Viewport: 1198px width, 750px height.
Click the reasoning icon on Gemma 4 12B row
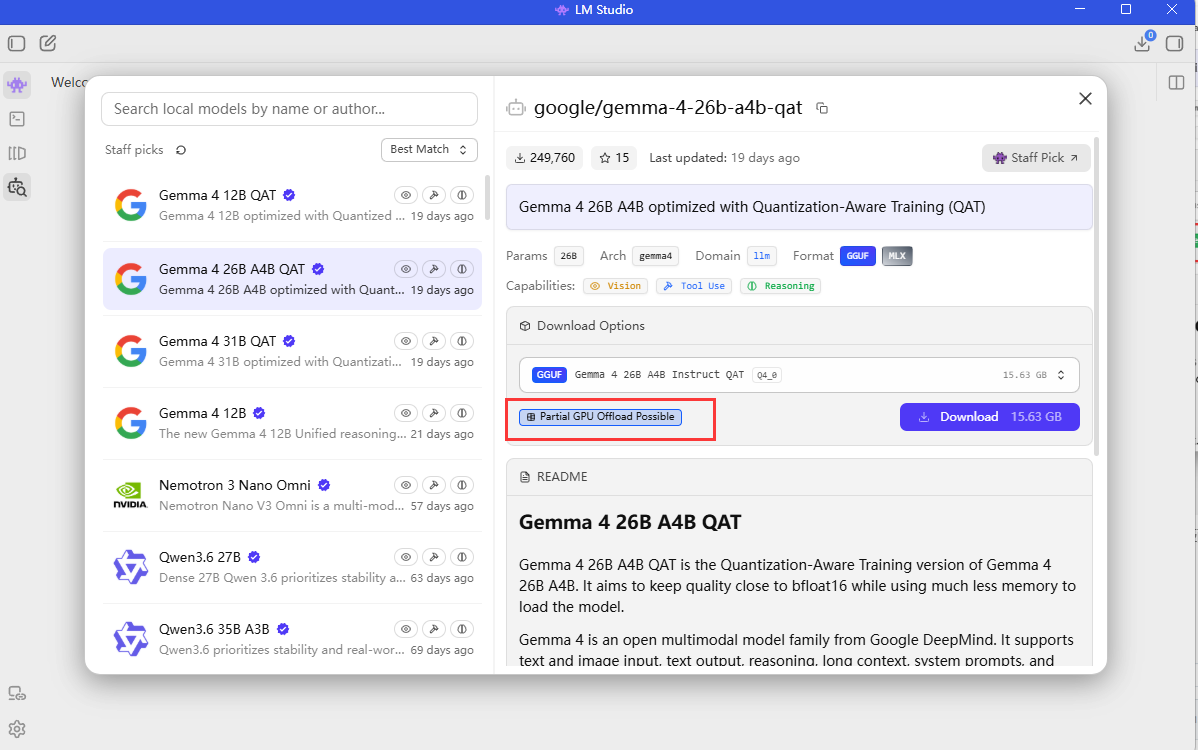[462, 412]
